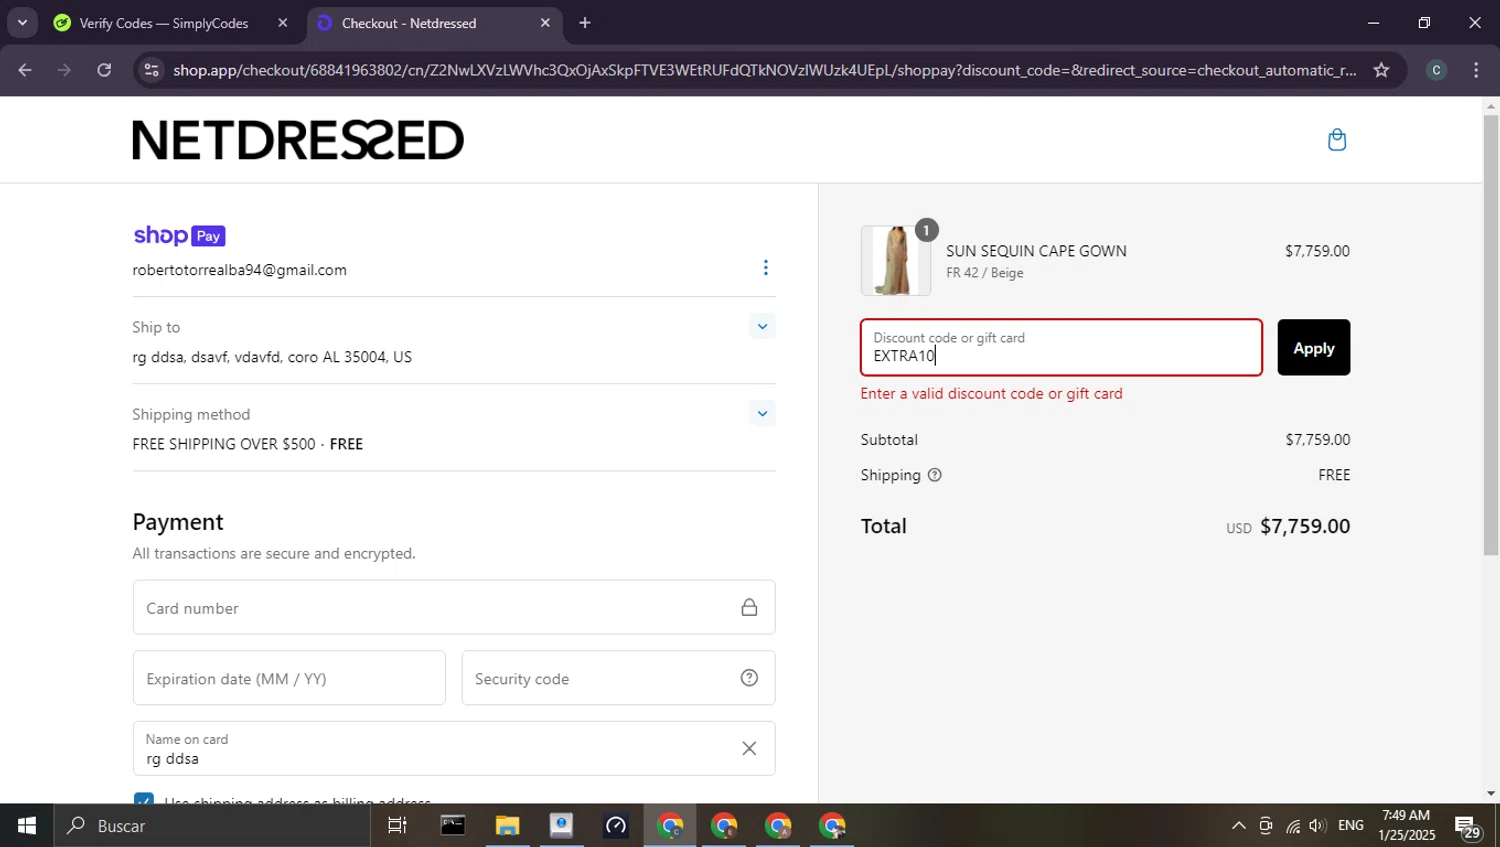
Task: Focus the Discount code or gift card field
Action: [x=1061, y=348]
